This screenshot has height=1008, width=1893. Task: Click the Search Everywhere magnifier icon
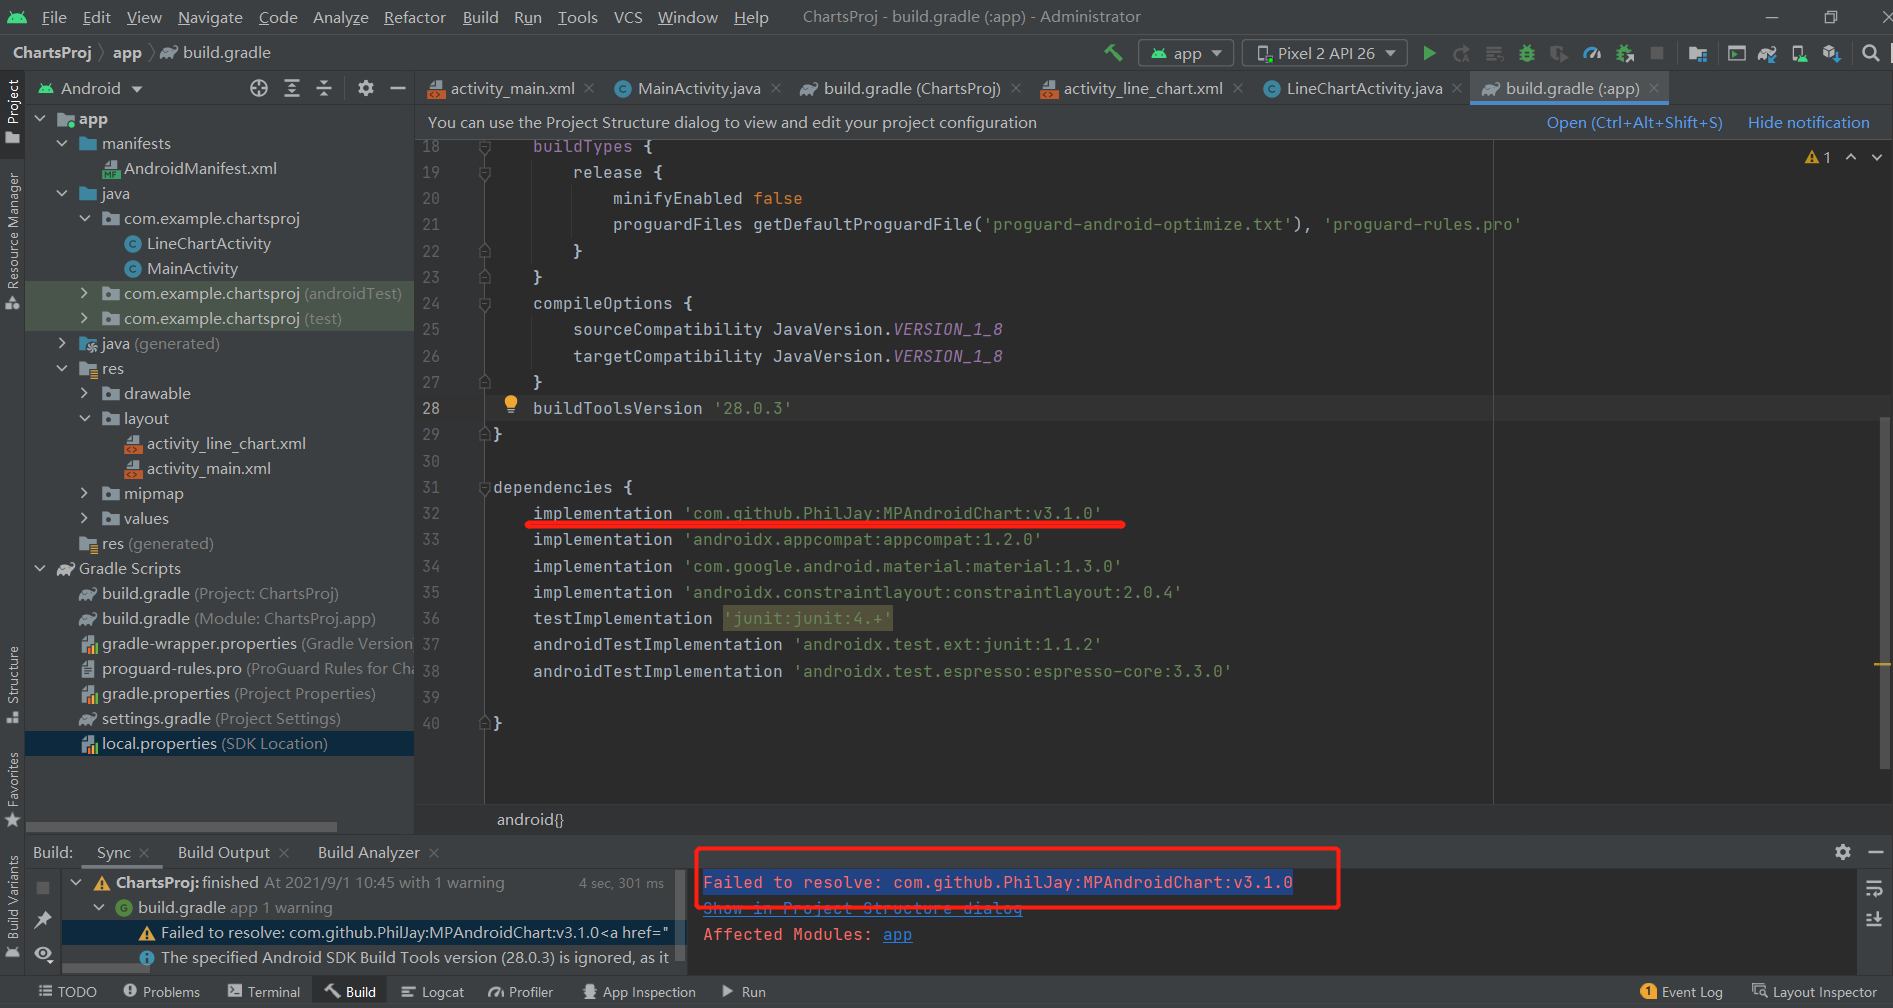click(x=1870, y=53)
